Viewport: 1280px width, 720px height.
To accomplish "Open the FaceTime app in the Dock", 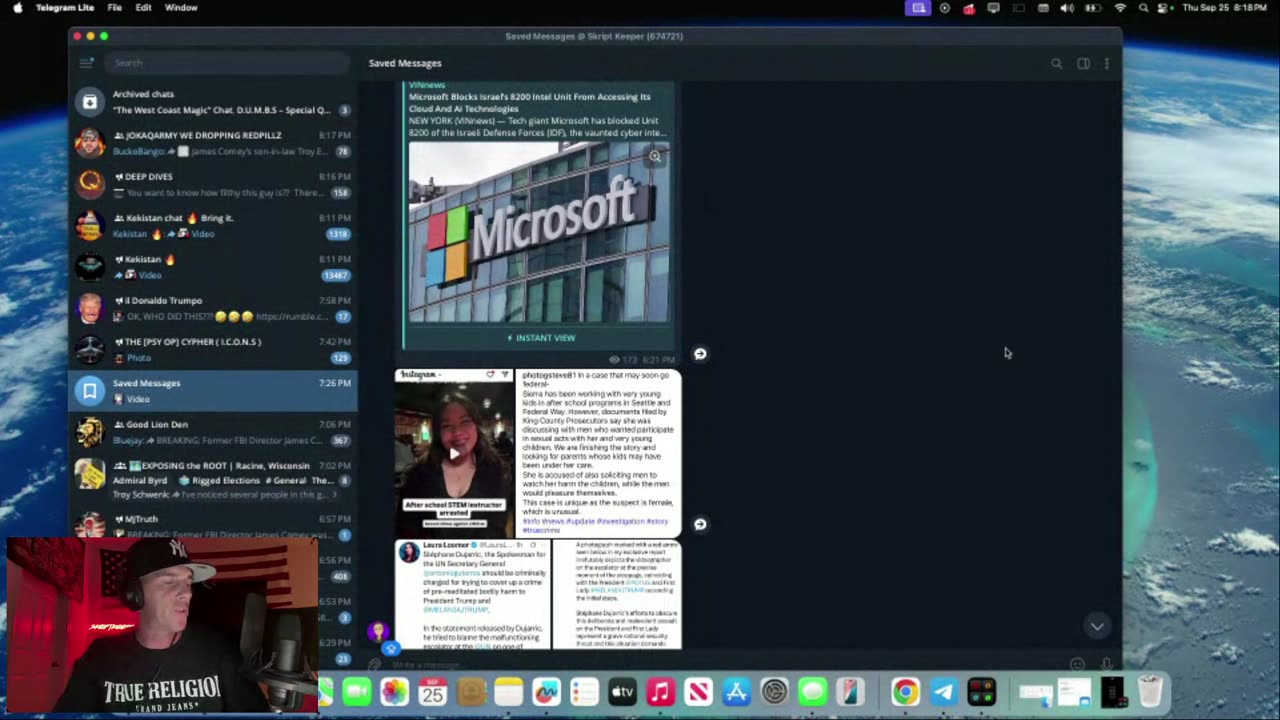I will (x=356, y=692).
